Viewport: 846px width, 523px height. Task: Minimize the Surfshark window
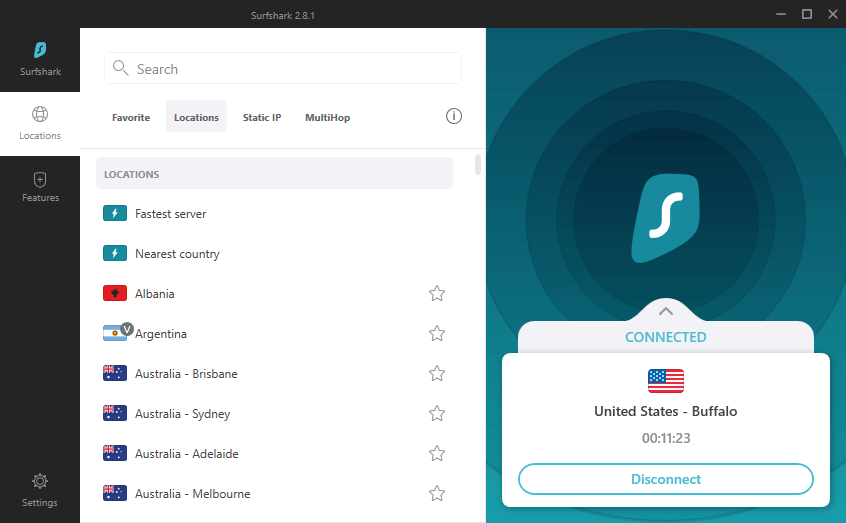(x=781, y=14)
